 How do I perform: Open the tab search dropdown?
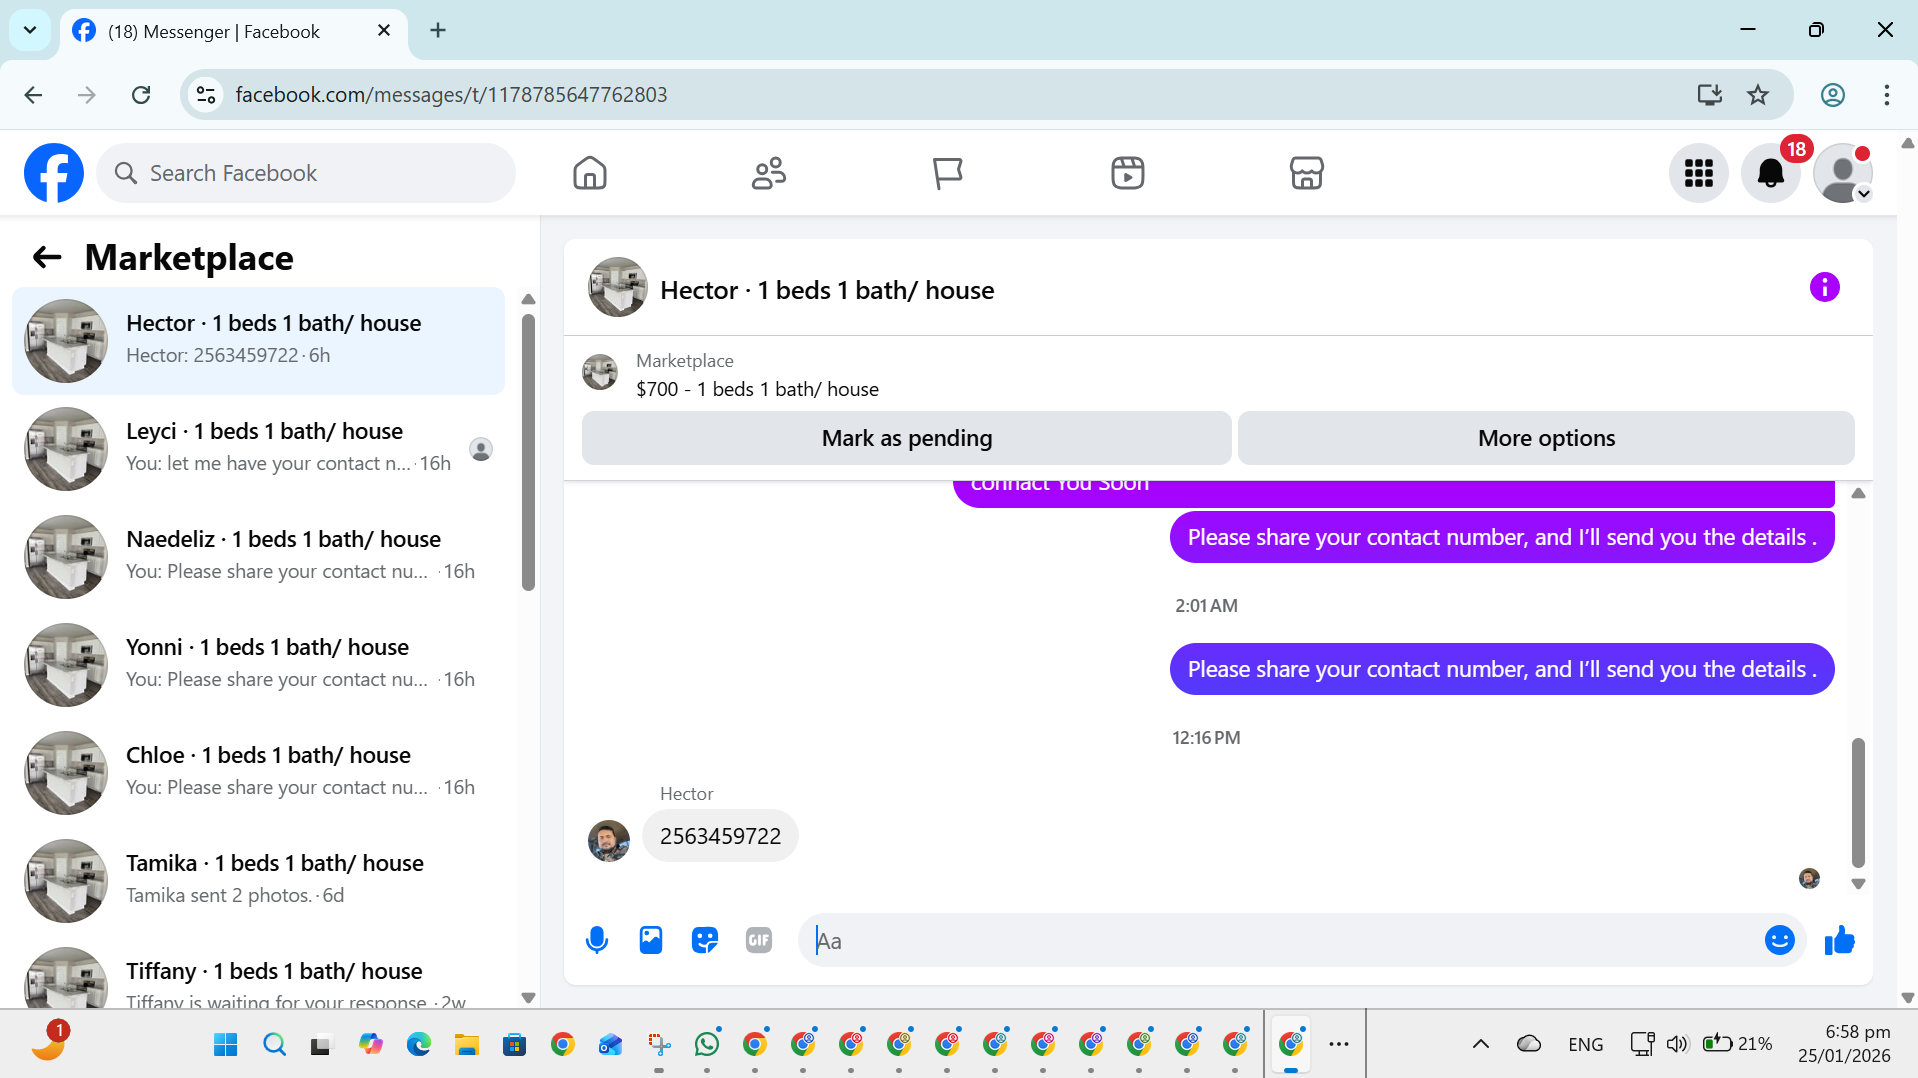[30, 30]
